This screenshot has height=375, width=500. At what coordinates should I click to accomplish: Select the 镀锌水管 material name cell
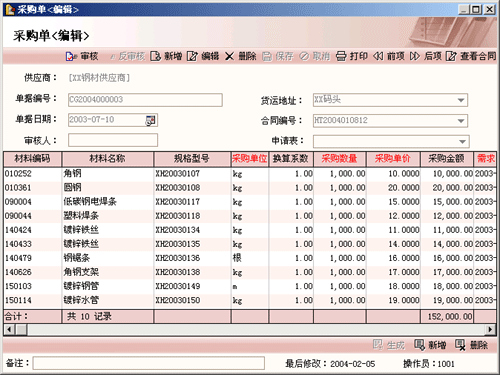click(108, 300)
